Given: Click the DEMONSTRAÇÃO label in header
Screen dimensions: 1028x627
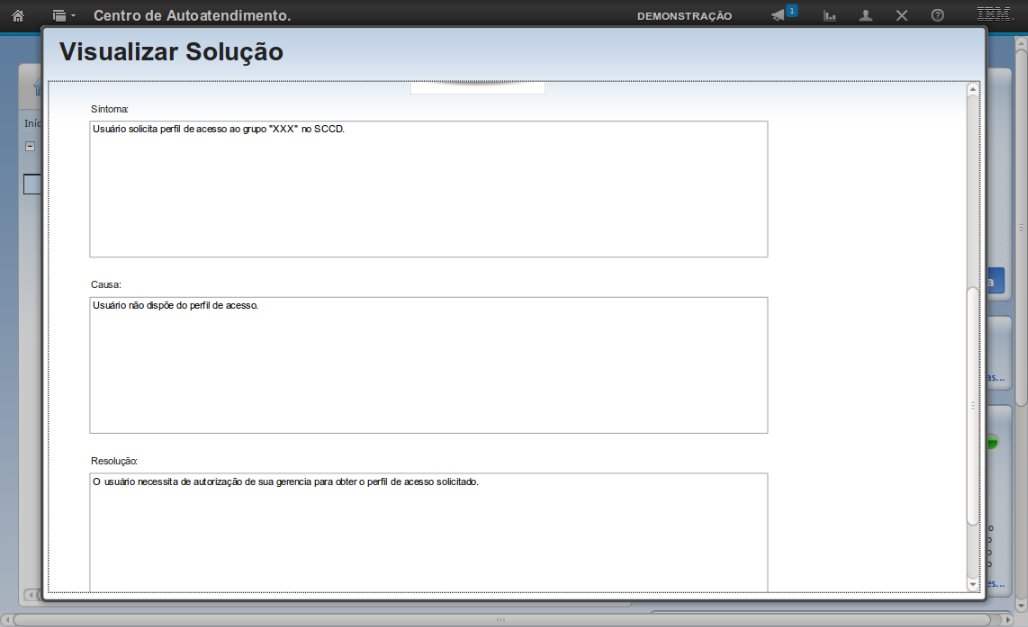Looking at the screenshot, I should [x=684, y=16].
